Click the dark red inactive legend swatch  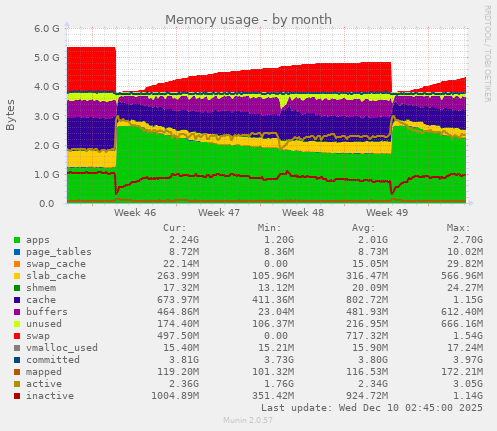pos(17,396)
